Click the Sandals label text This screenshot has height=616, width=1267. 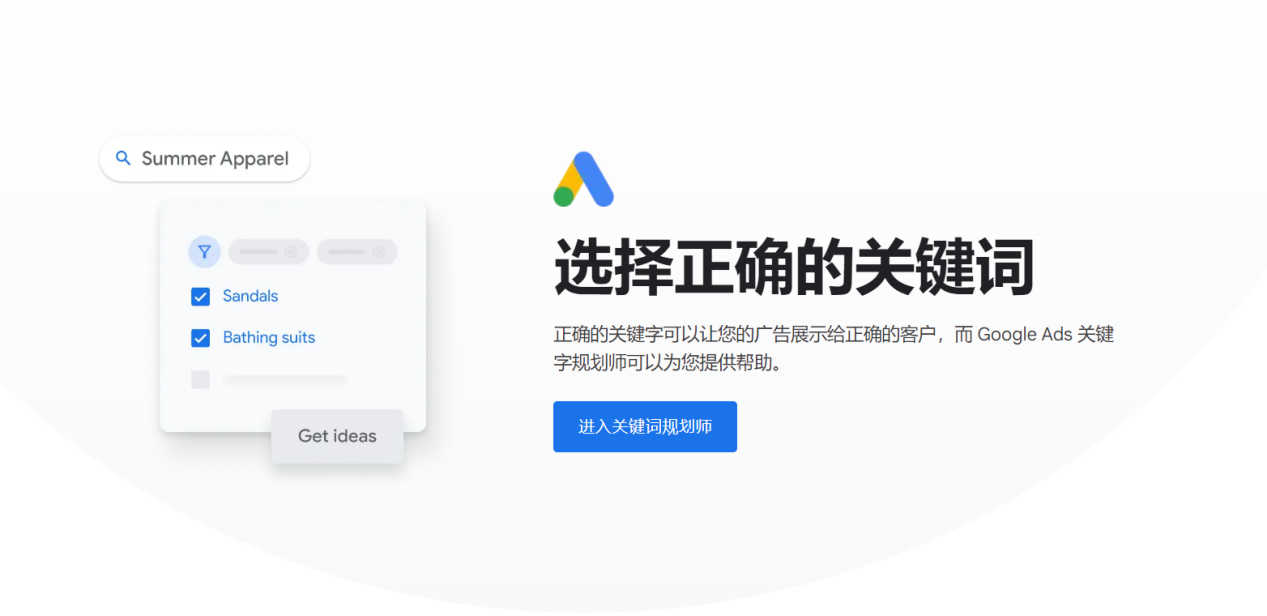click(x=250, y=296)
